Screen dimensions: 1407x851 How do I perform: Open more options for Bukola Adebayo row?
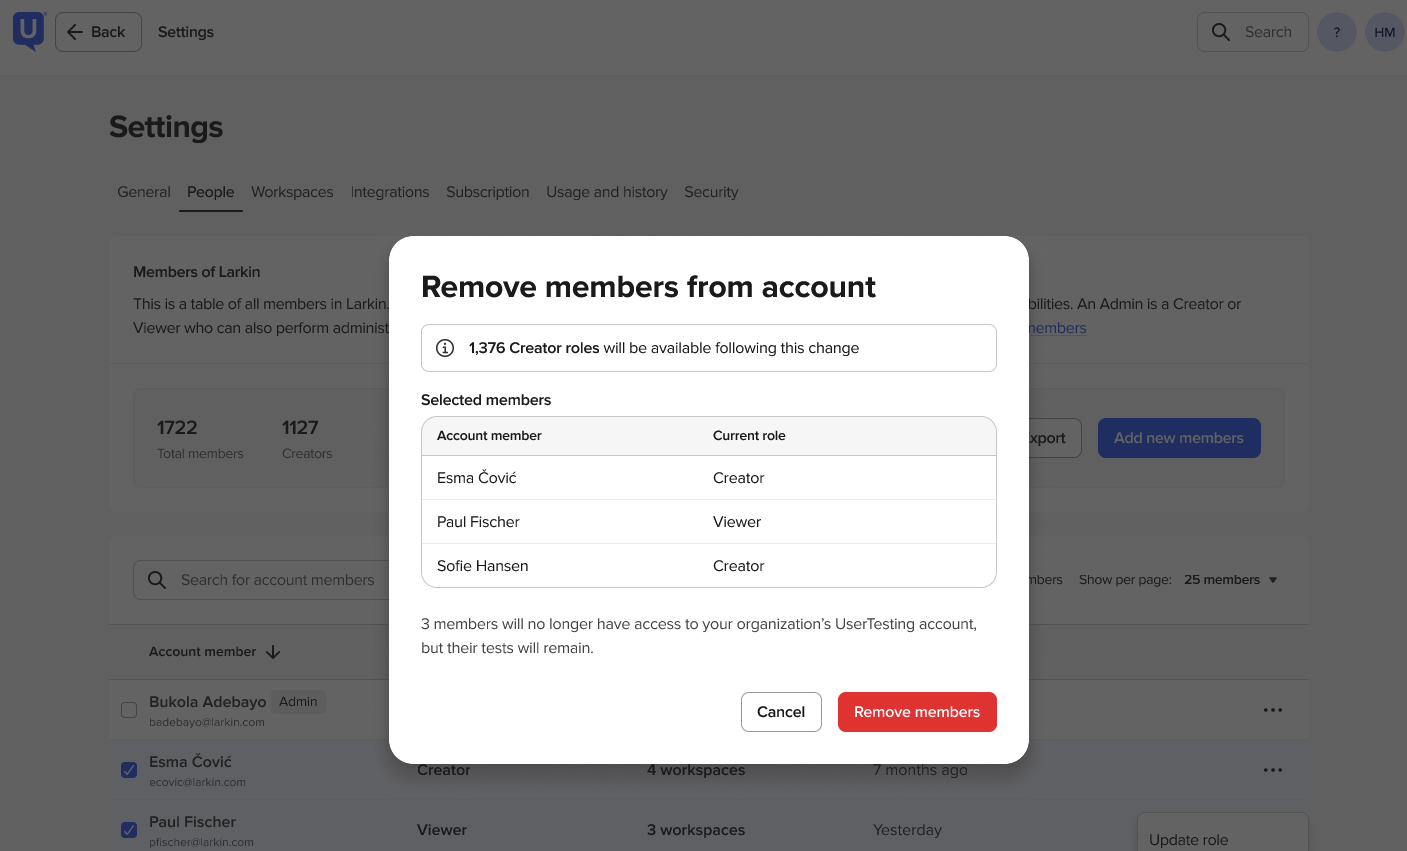pos(1273,710)
